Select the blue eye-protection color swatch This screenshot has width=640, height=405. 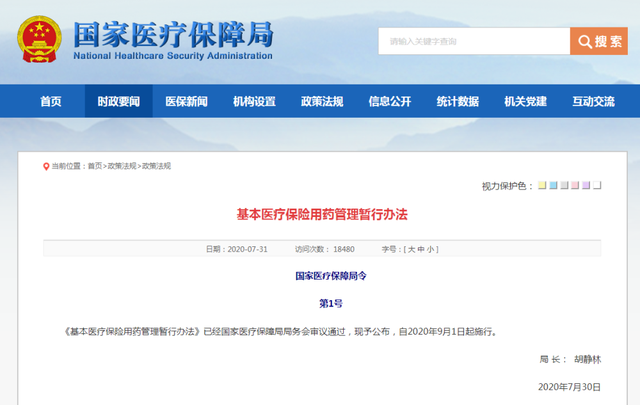tap(553, 185)
